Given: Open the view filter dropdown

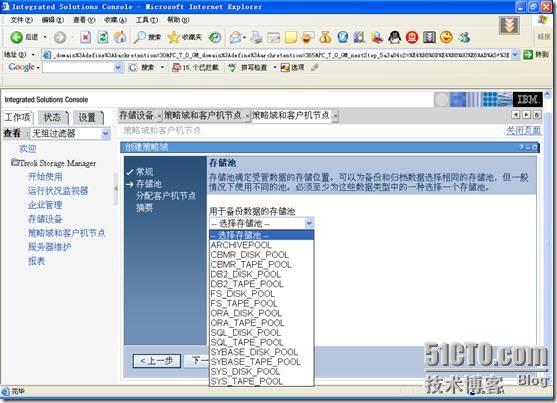Looking at the screenshot, I should tap(106, 134).
